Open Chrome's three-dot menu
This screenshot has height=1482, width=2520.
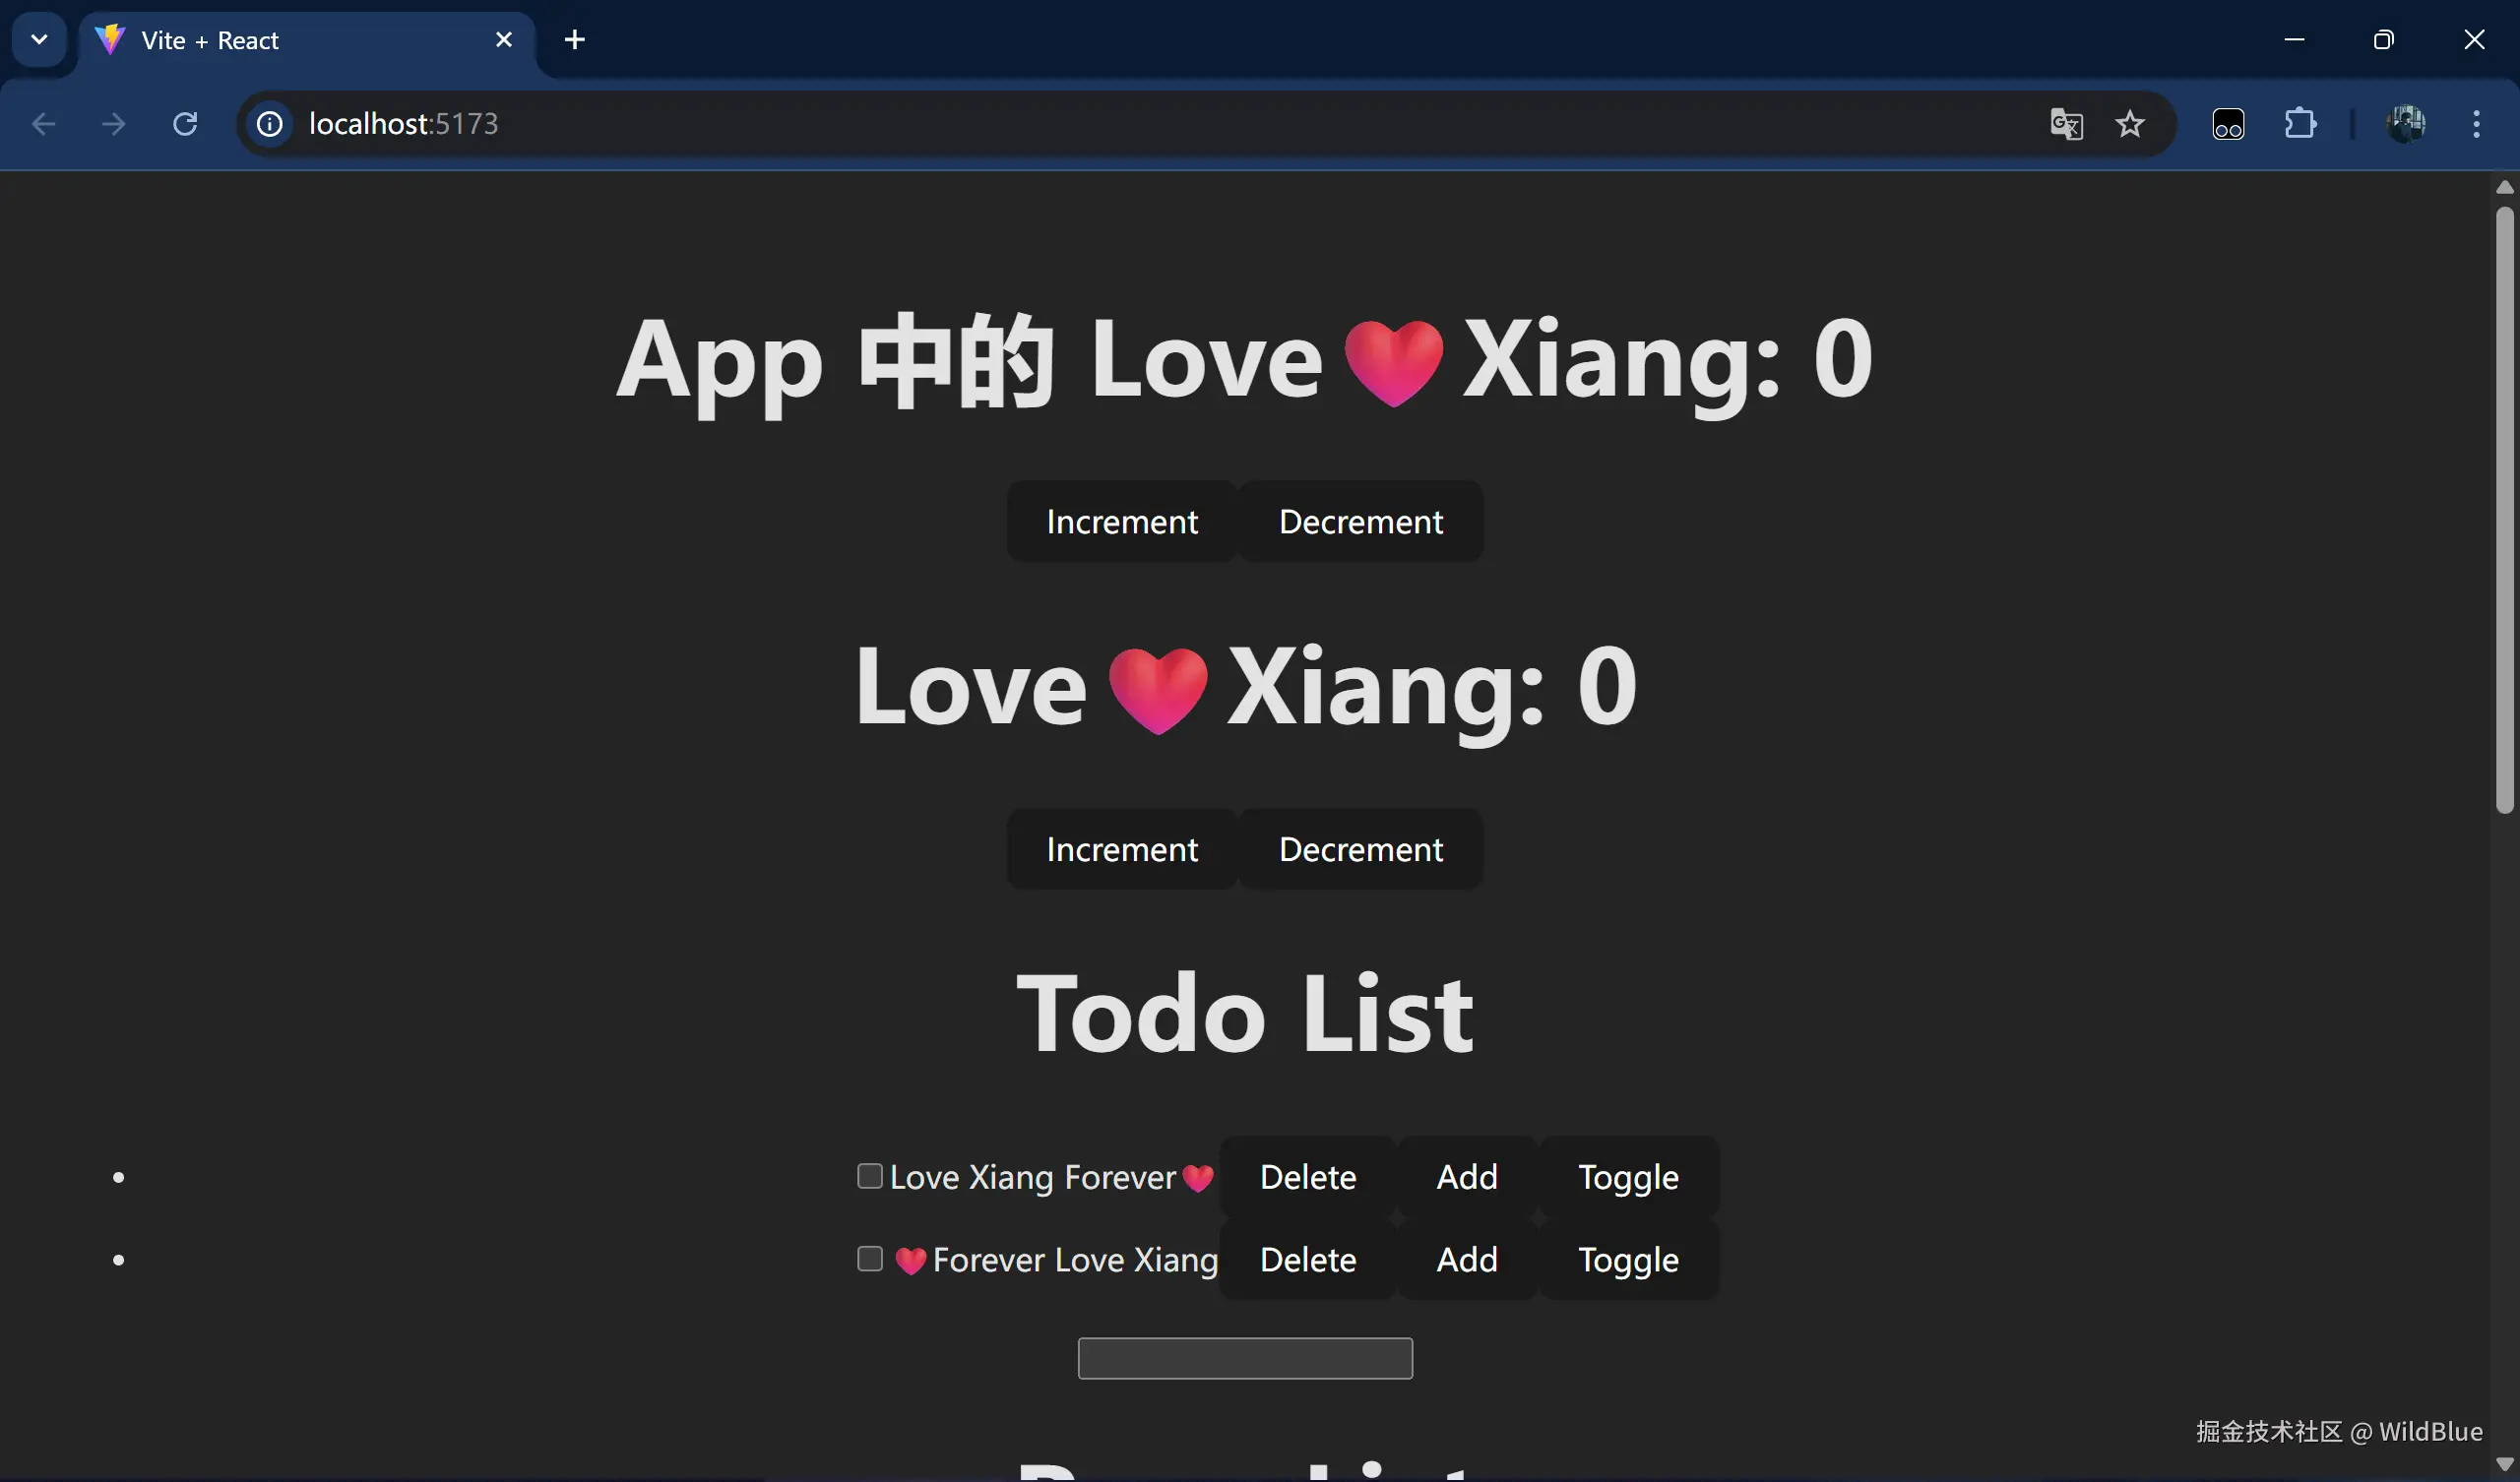(x=2476, y=124)
